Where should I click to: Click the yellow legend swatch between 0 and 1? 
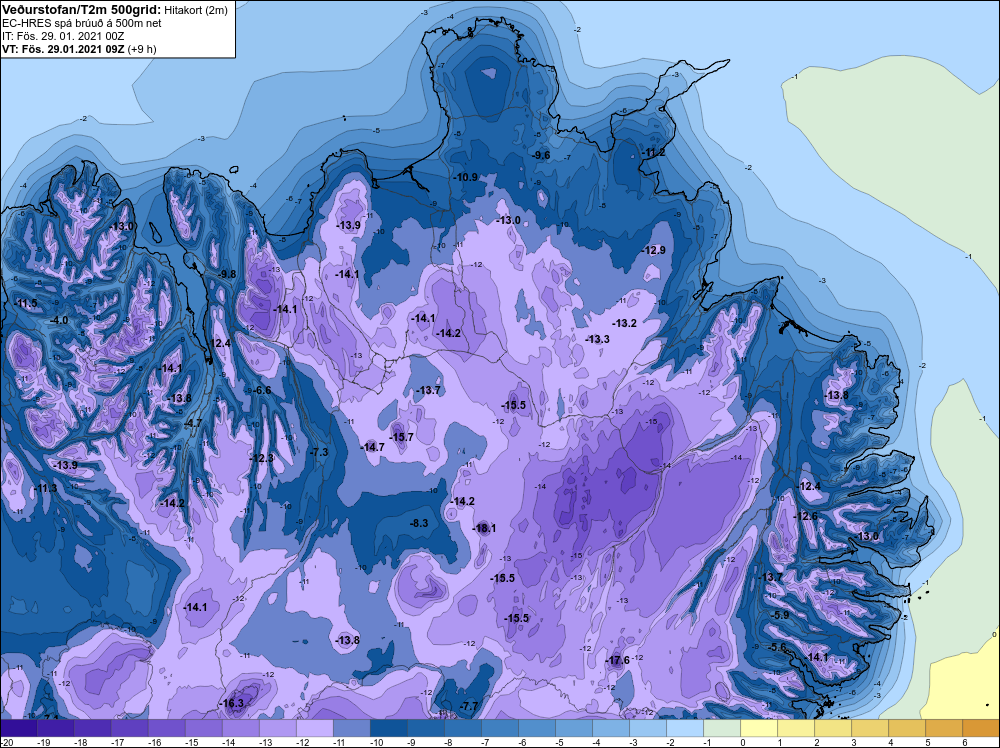click(x=760, y=728)
